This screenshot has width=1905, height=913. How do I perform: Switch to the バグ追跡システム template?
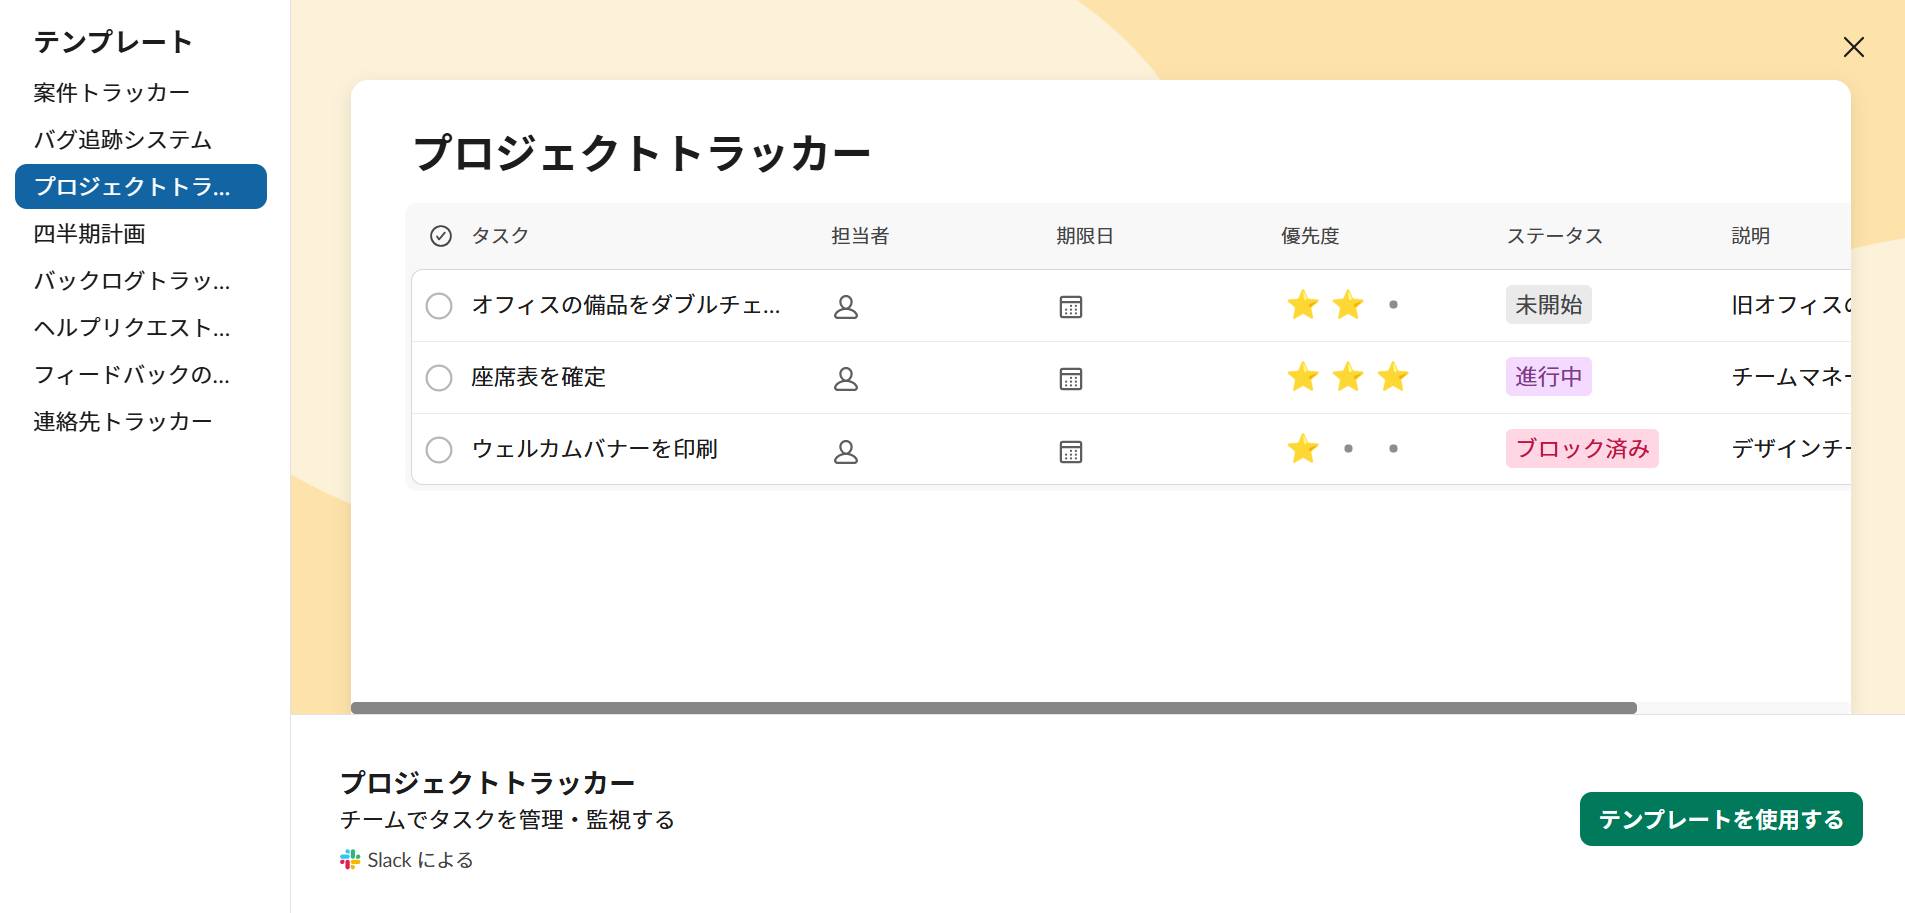[121, 140]
